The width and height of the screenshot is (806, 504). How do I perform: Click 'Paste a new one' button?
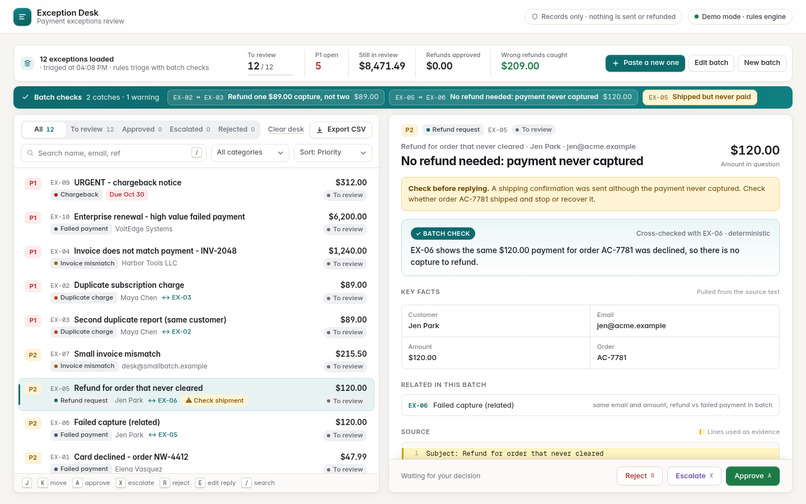(x=645, y=63)
